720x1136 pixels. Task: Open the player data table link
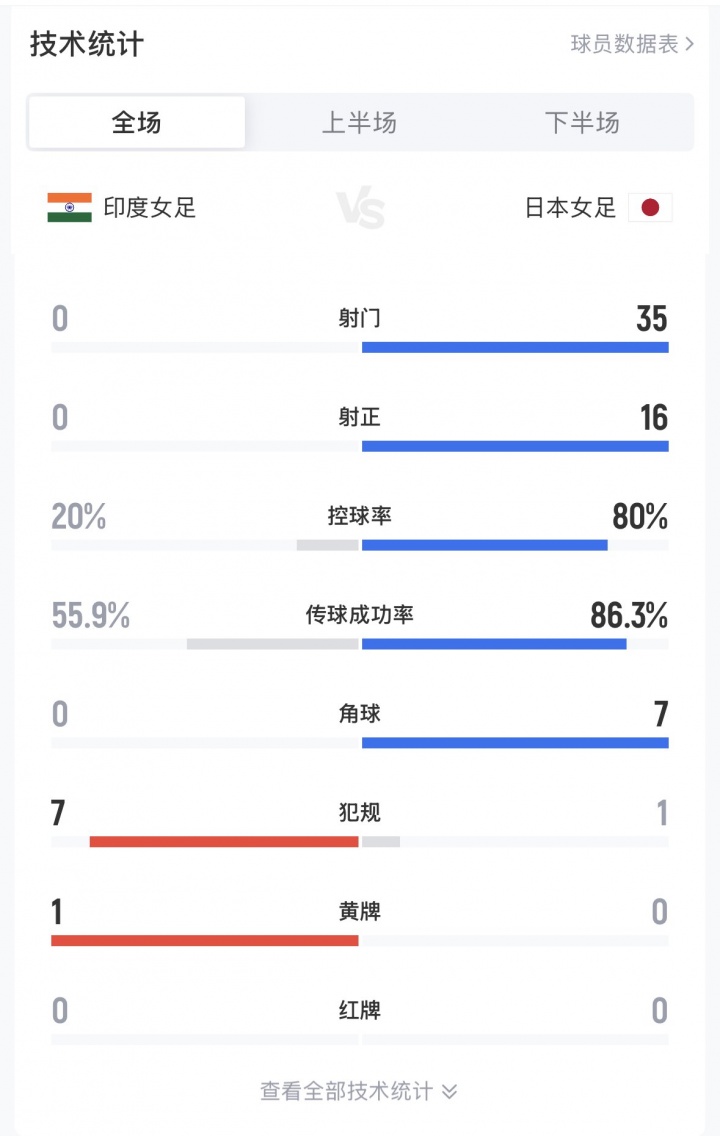click(x=632, y=44)
